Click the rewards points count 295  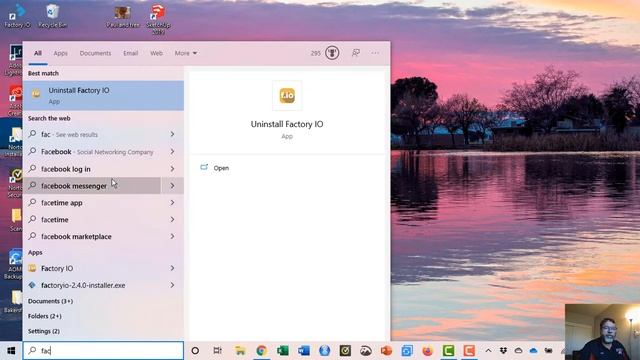pos(316,53)
